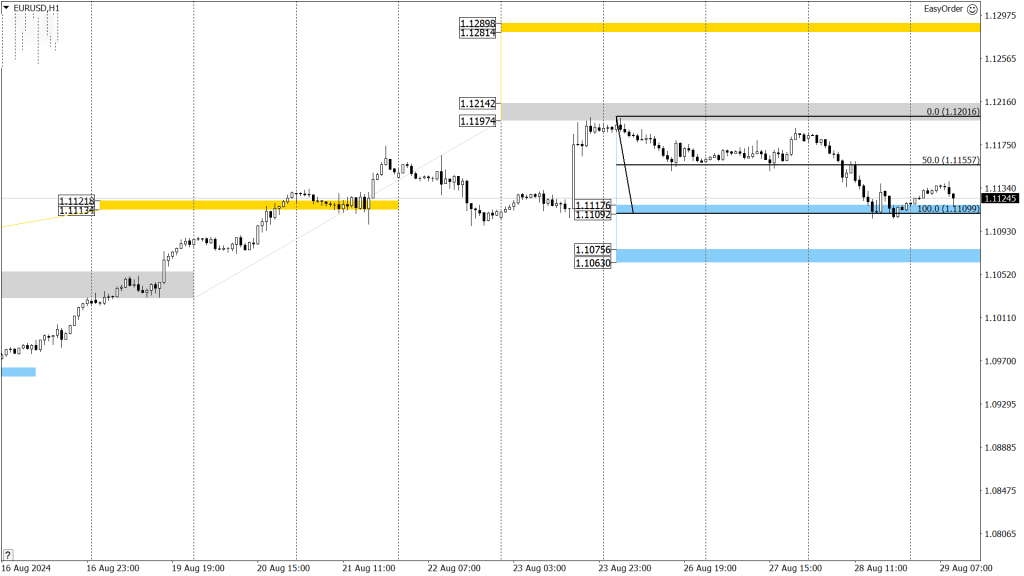Image resolution: width=1024 pixels, height=576 pixels.
Task: Select the lower blue zone near 1.10756
Action: 798,256
